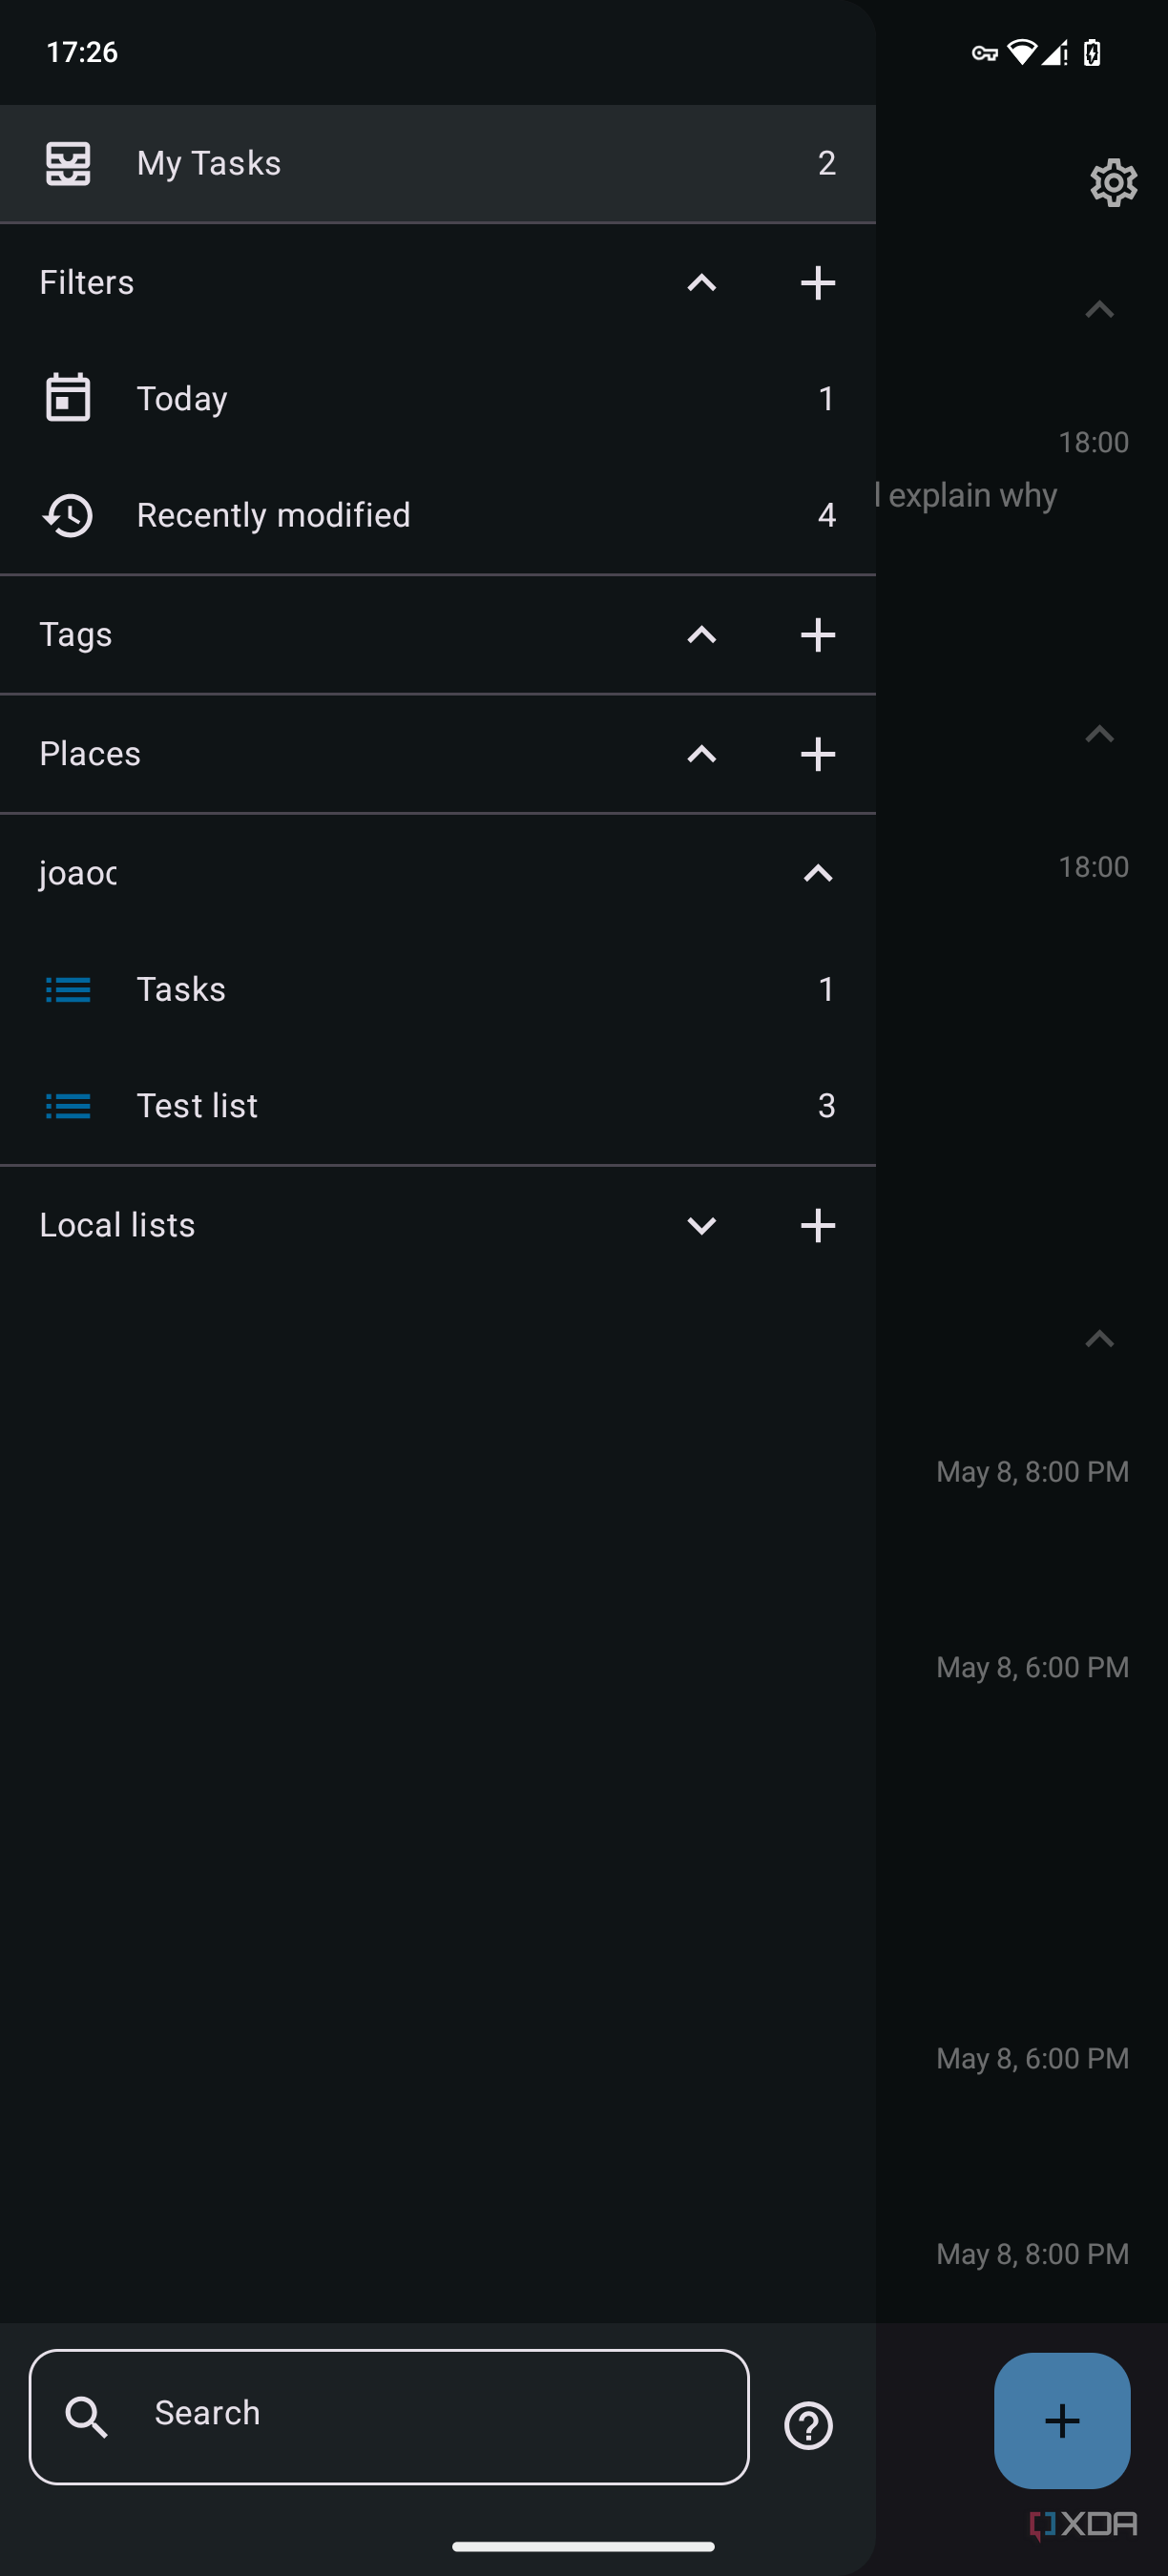Select the Tasks list icon
The image size is (1168, 2576).
[x=67, y=989]
